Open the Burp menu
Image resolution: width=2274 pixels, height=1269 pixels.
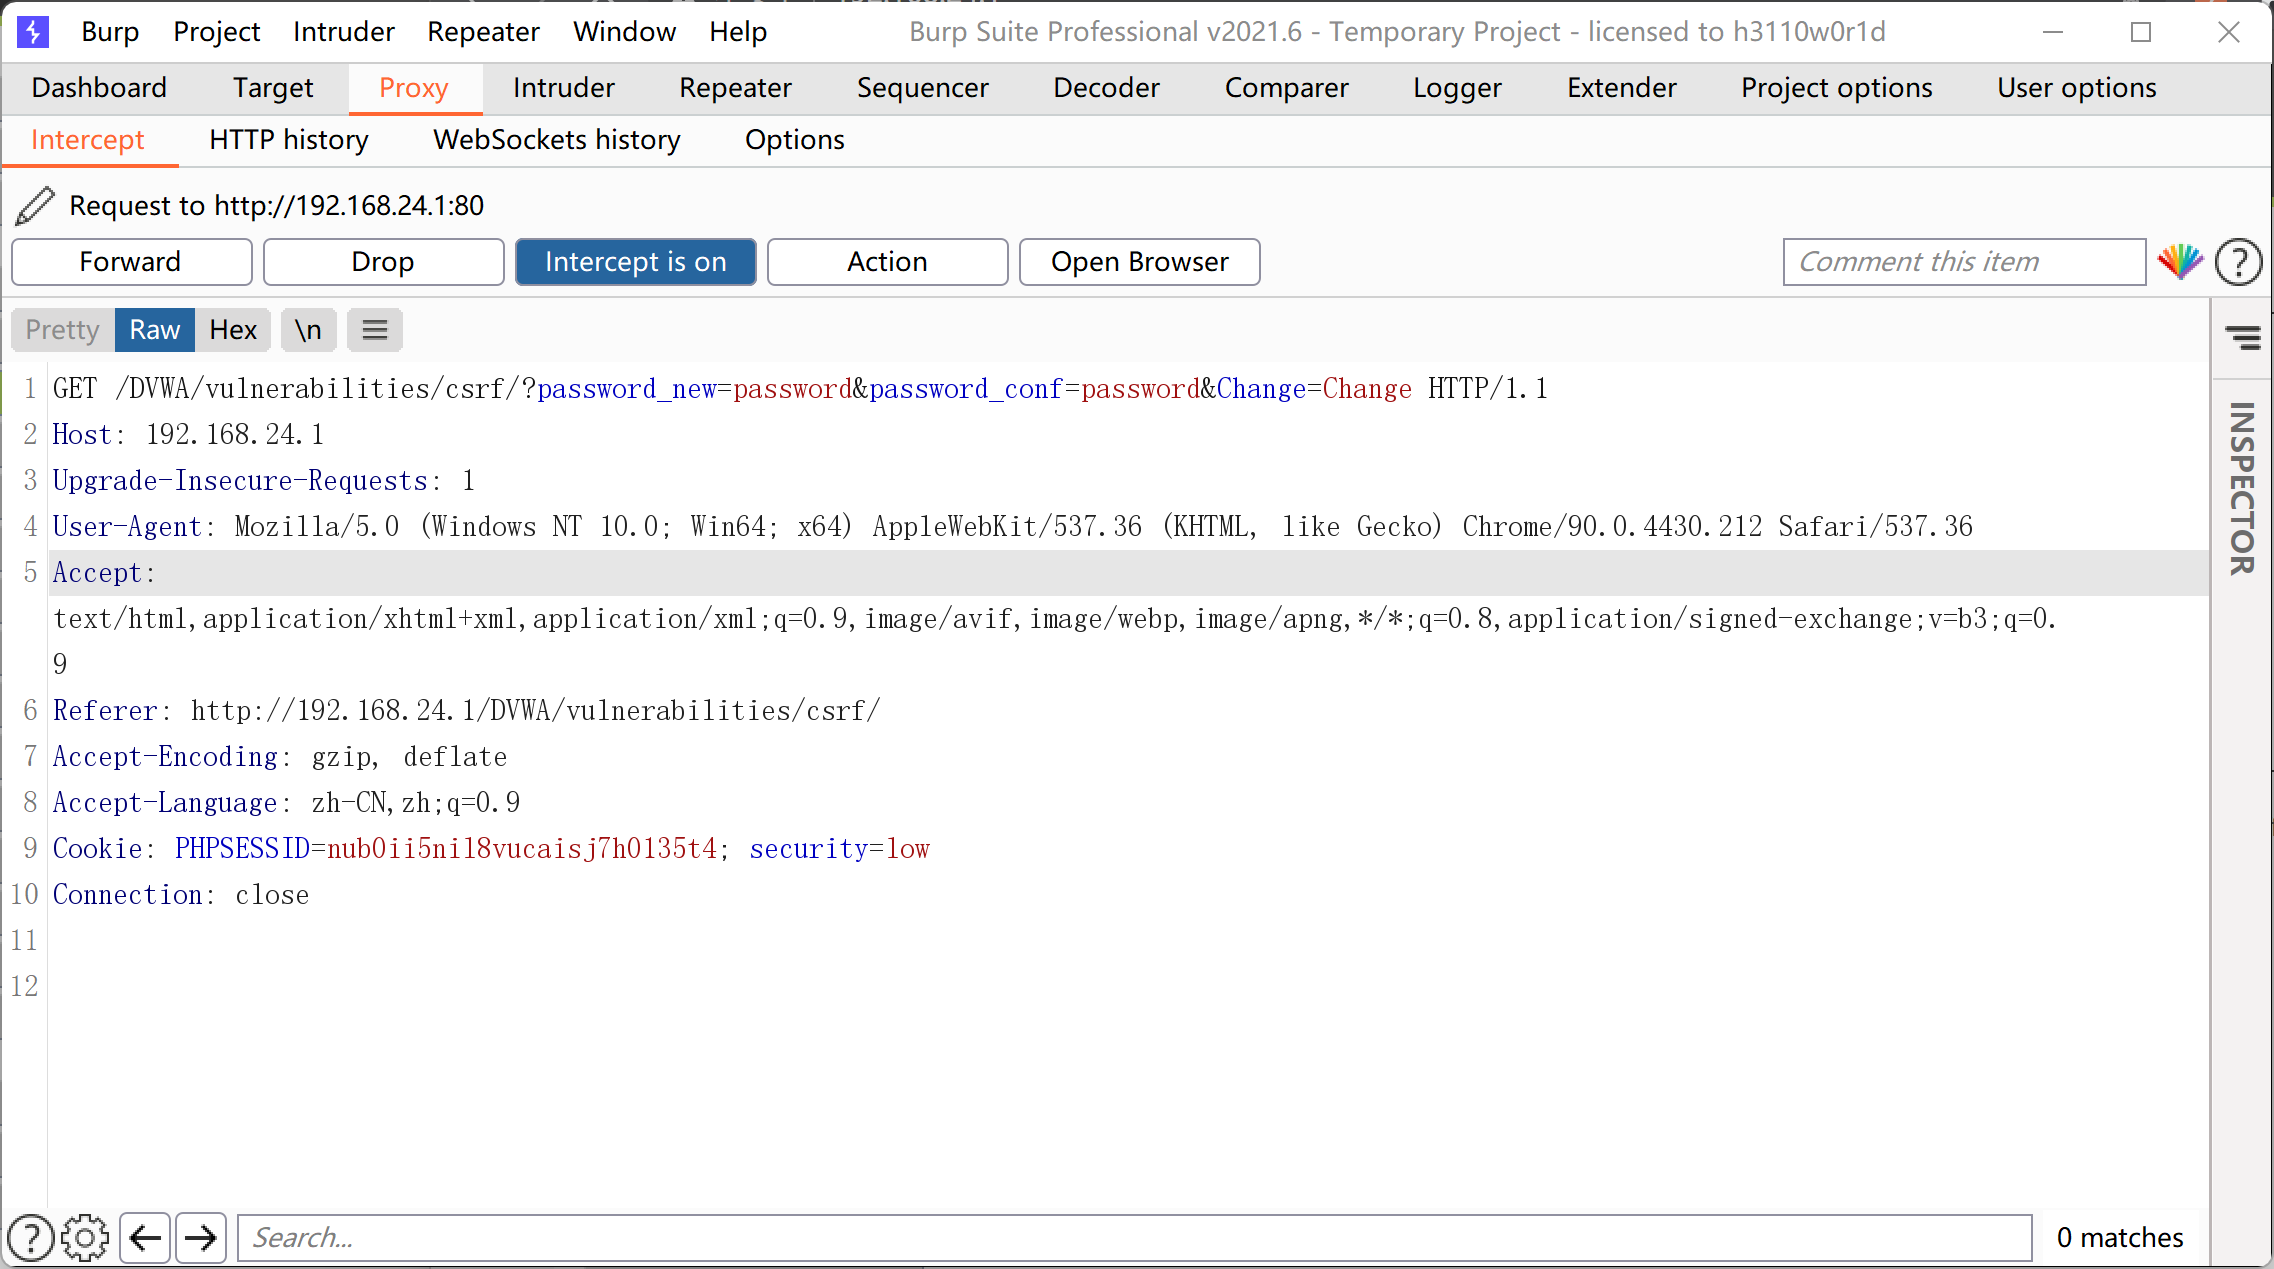[x=110, y=32]
